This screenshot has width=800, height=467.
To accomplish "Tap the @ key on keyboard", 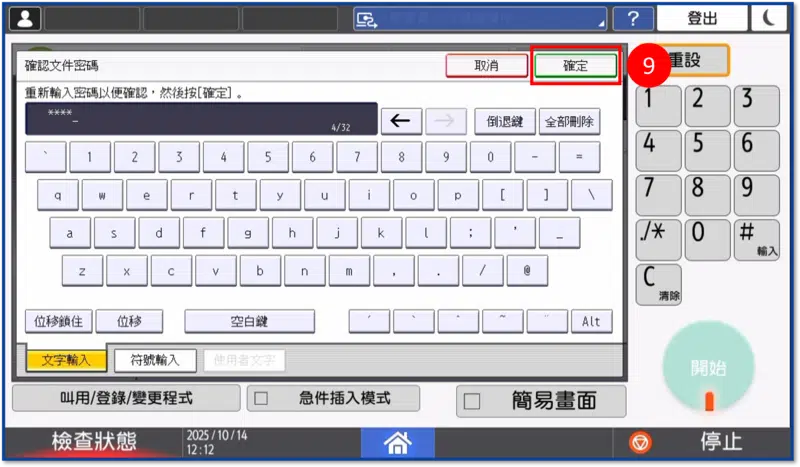I will (x=527, y=271).
